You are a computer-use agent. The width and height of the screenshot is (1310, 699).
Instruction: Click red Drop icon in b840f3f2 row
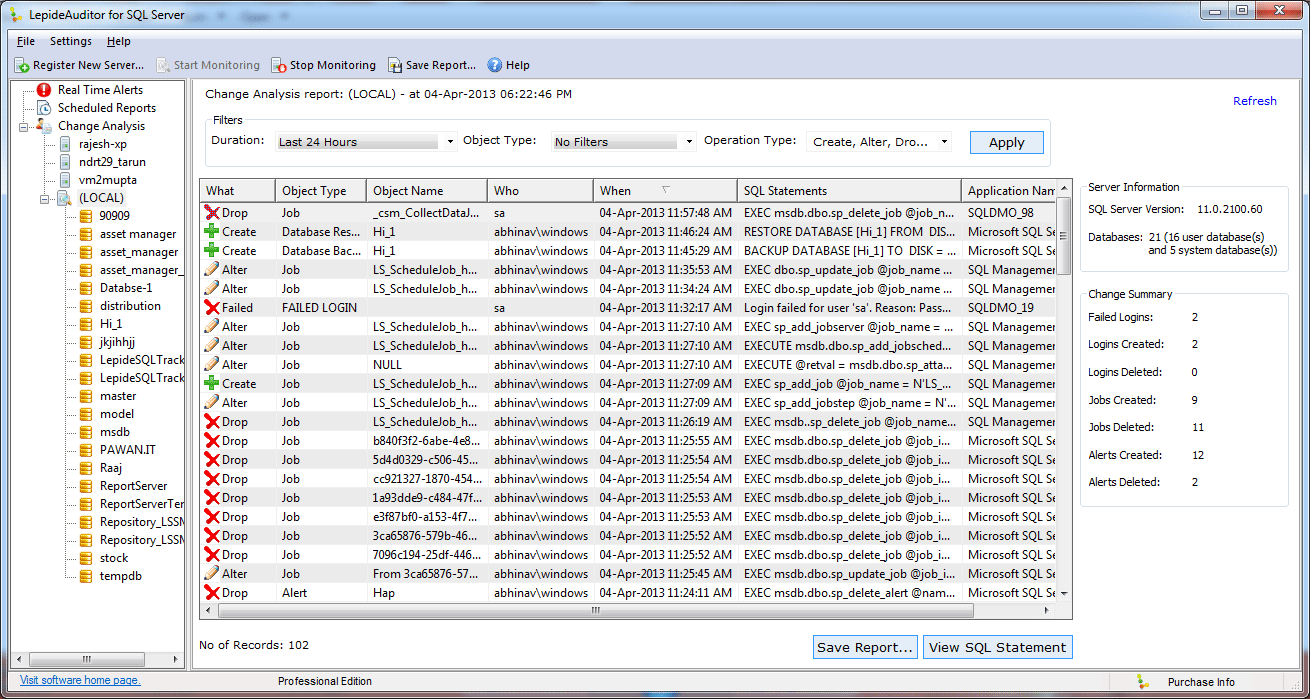pos(211,440)
